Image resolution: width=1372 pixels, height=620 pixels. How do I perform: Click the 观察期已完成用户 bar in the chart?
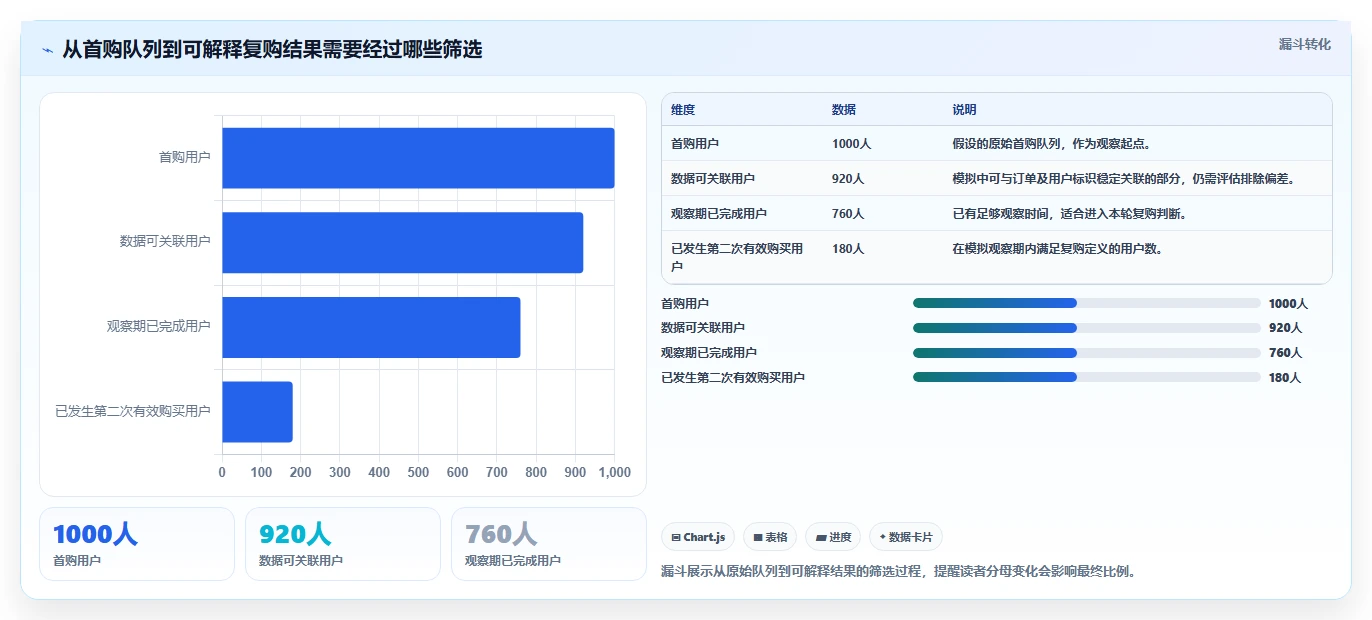pos(371,327)
